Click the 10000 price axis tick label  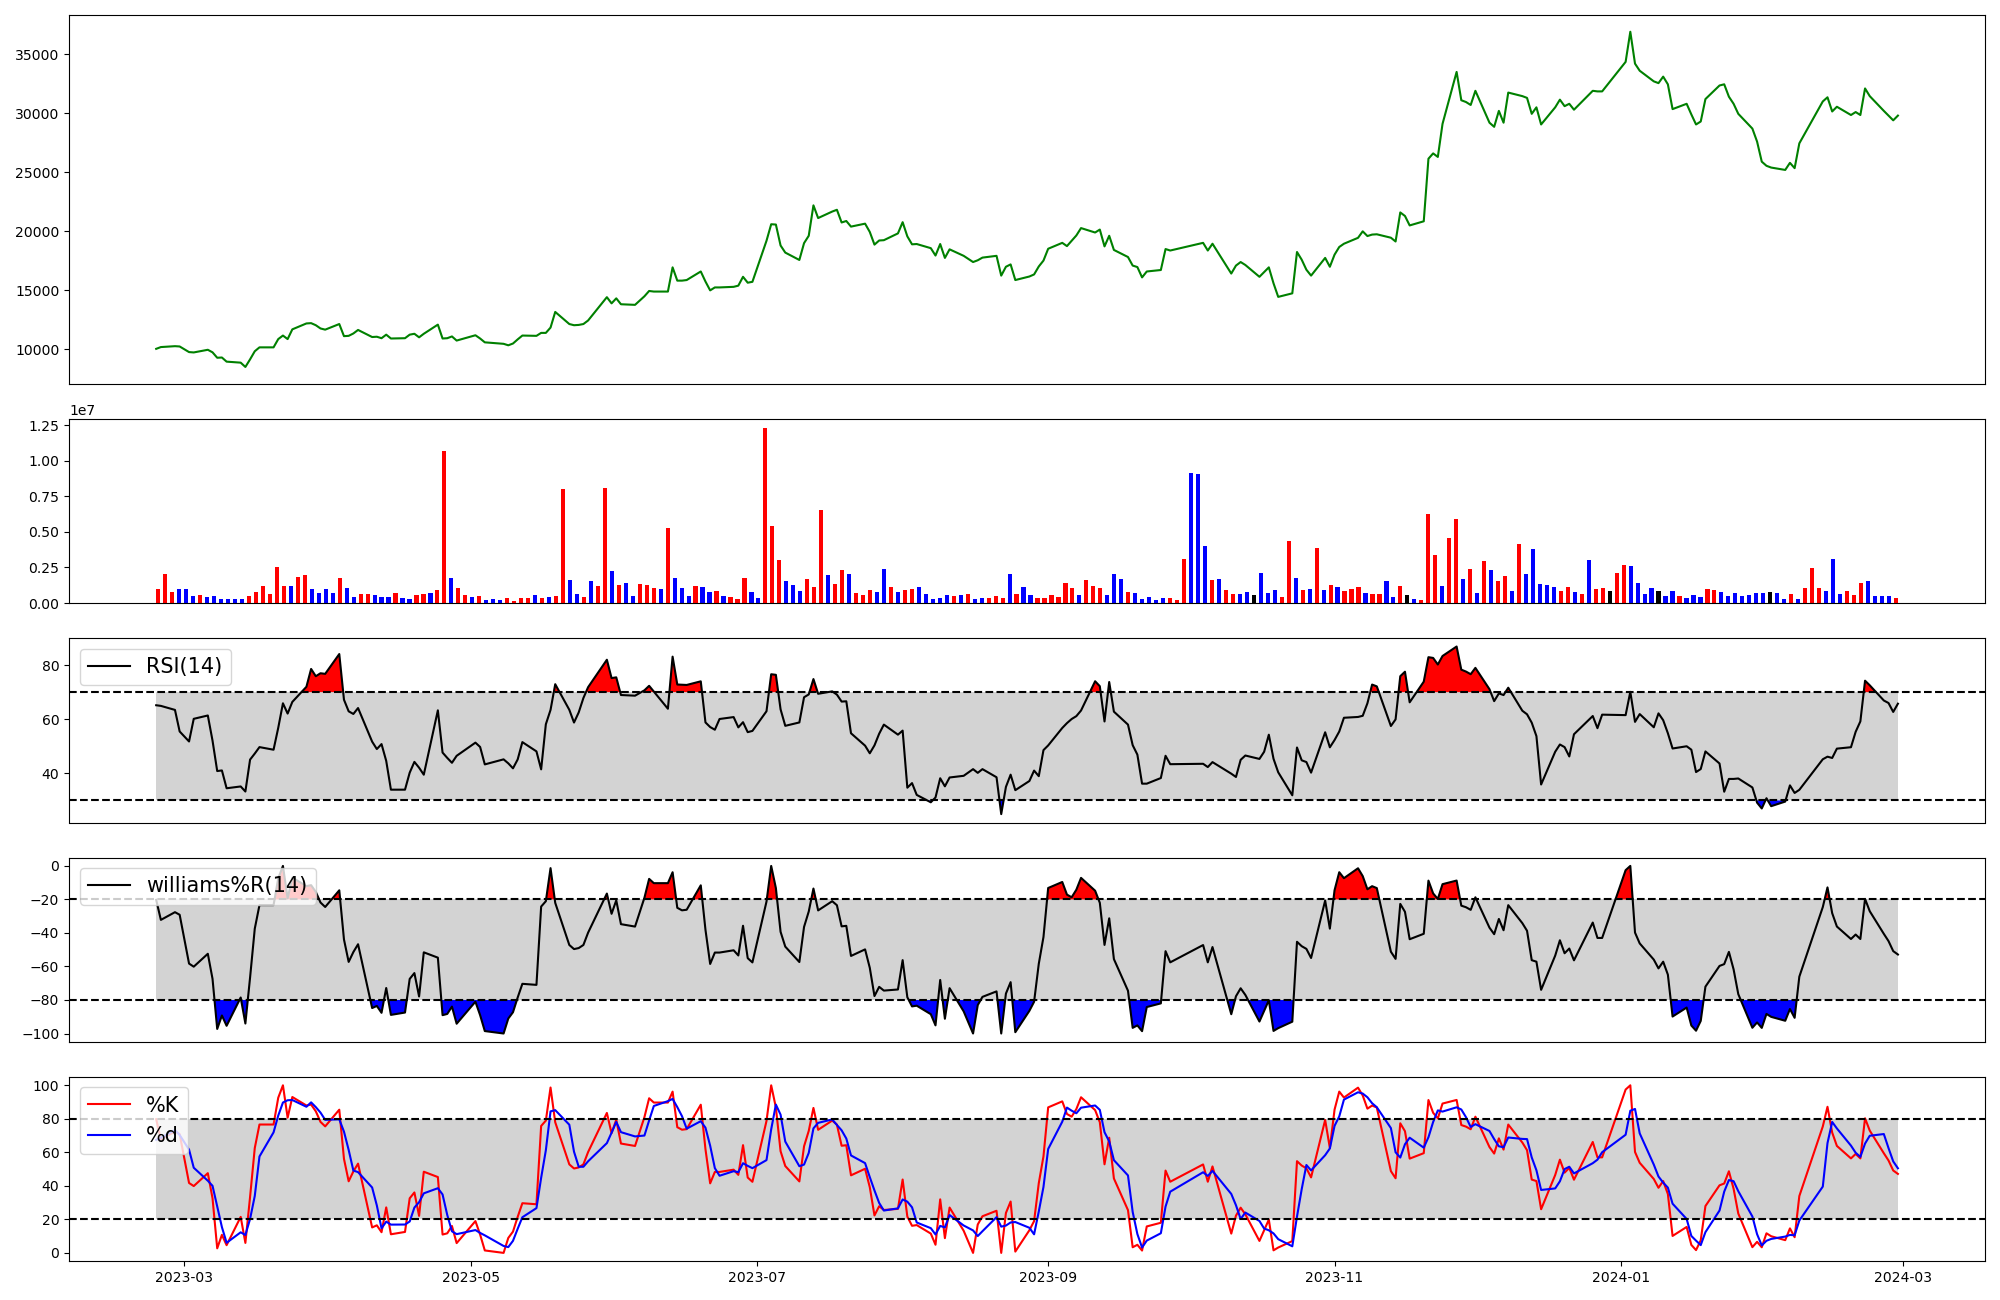tap(36, 350)
